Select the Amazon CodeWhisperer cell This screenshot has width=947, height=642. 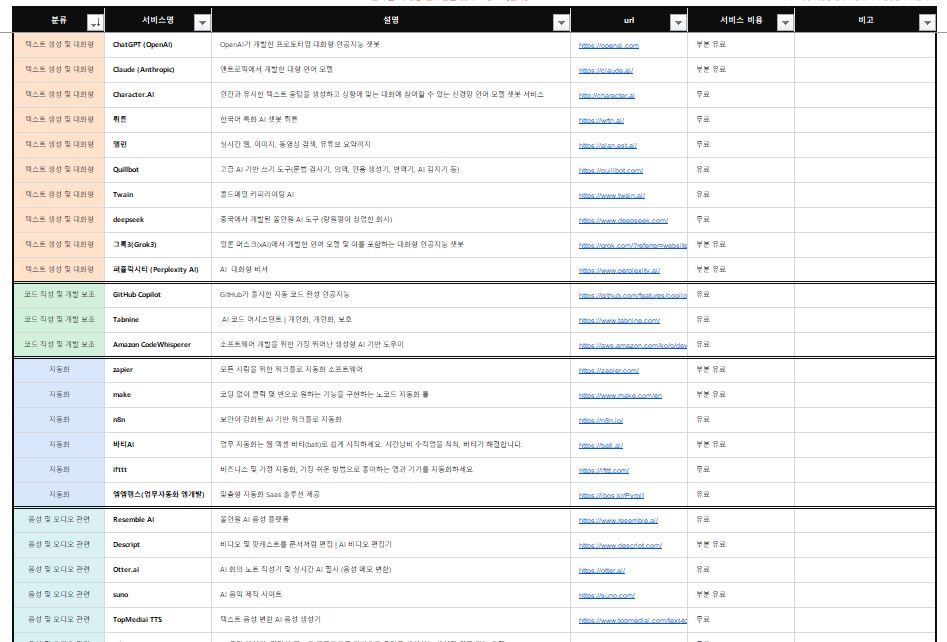tap(158, 345)
